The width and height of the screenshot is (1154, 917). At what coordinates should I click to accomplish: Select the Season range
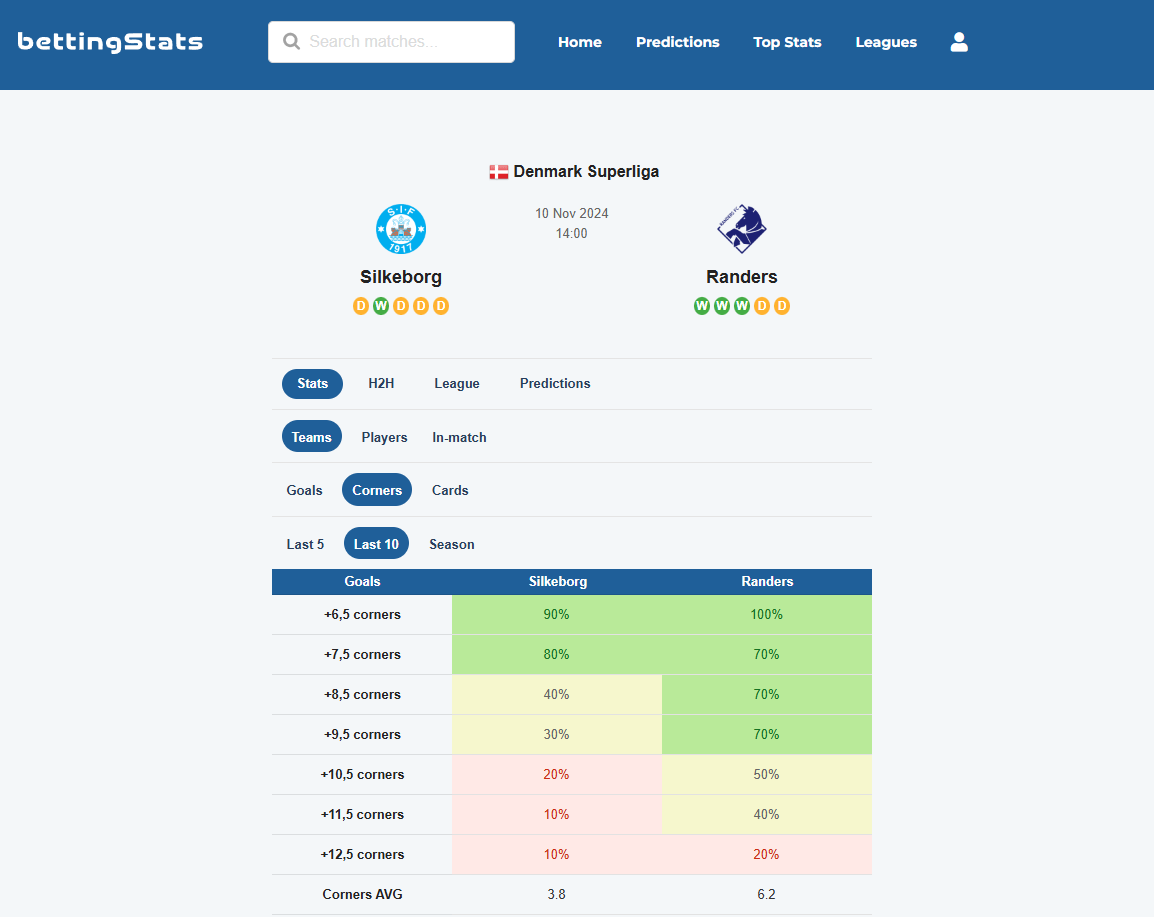click(452, 545)
